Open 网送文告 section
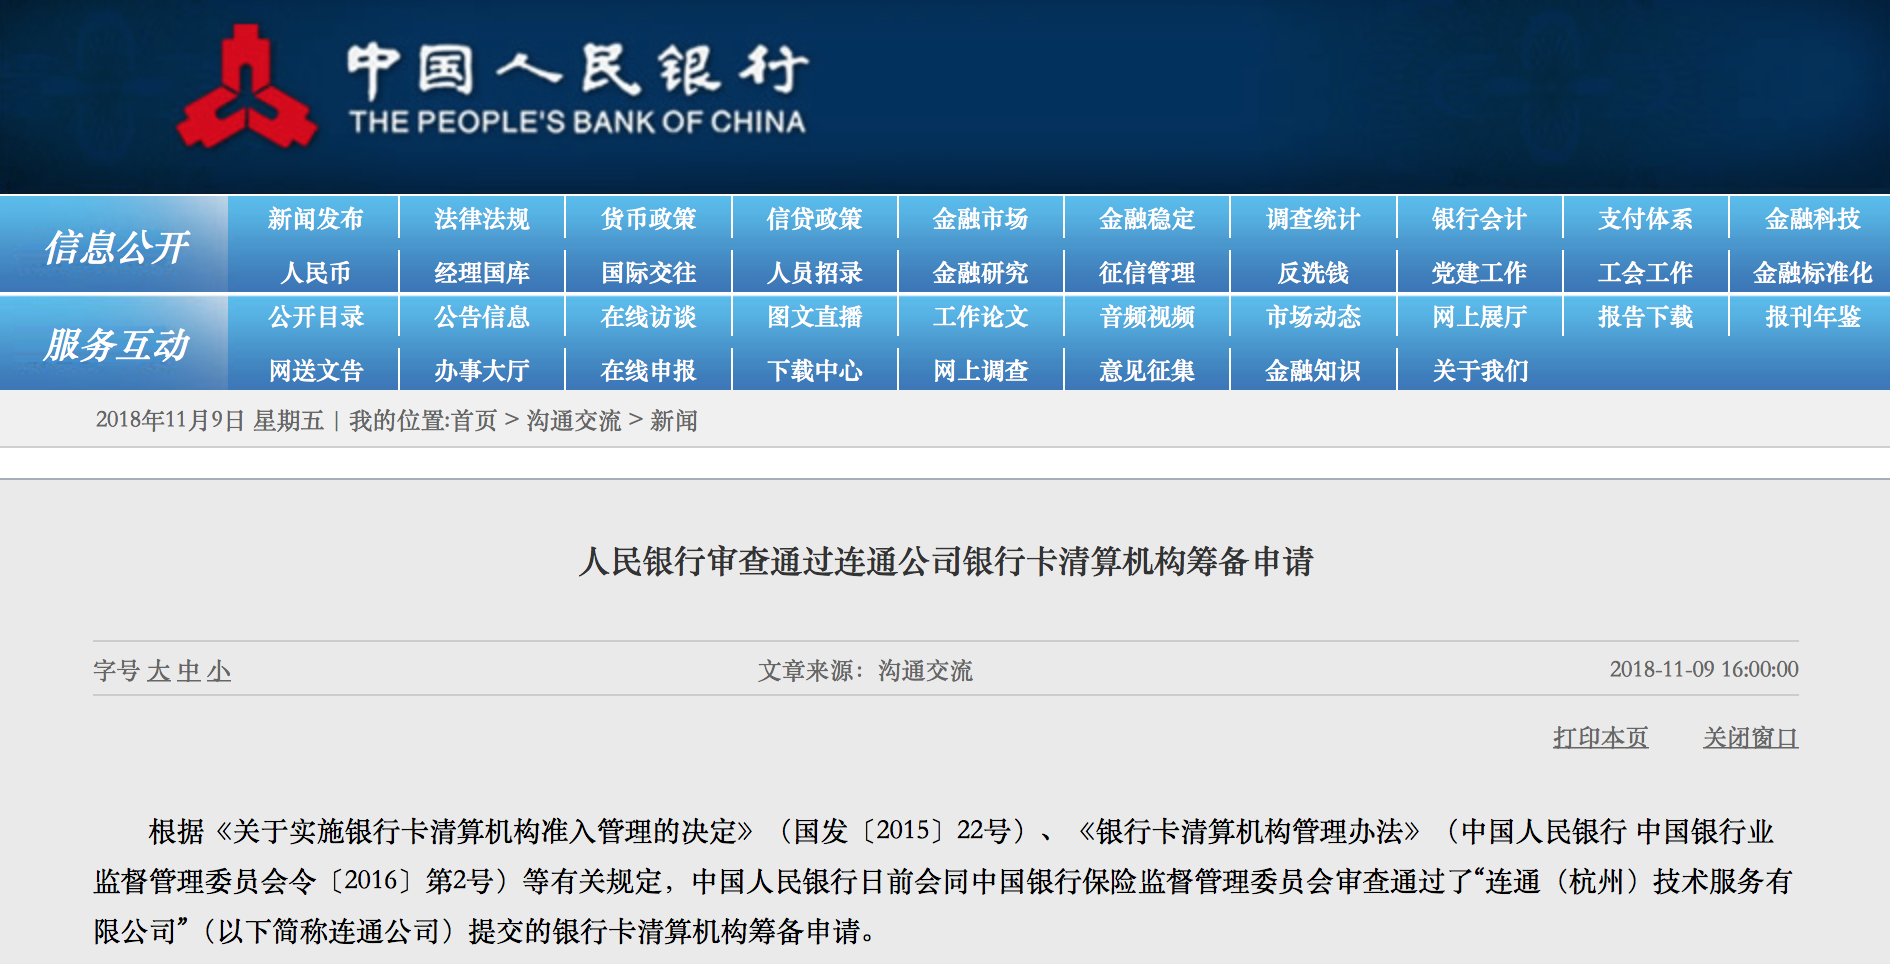This screenshot has width=1890, height=964. tap(315, 370)
